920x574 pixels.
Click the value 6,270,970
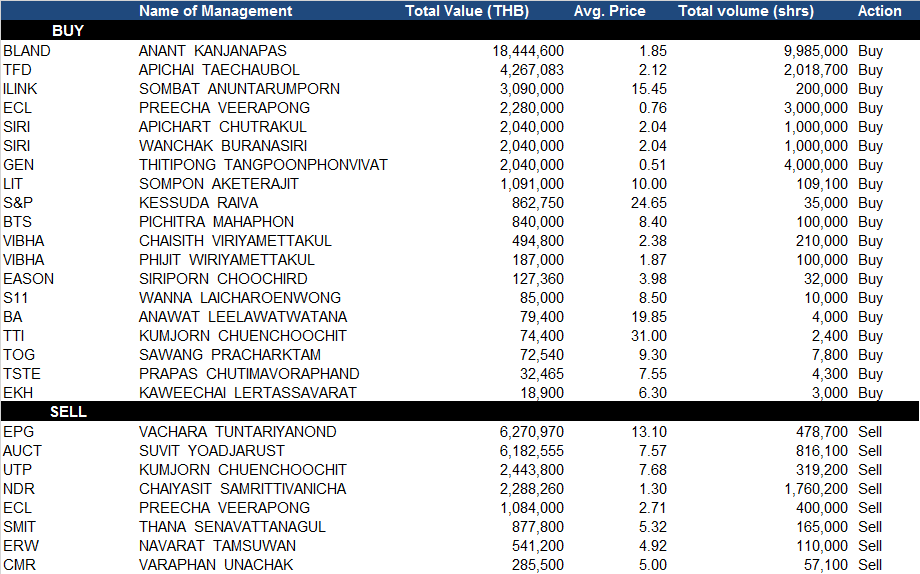click(532, 432)
